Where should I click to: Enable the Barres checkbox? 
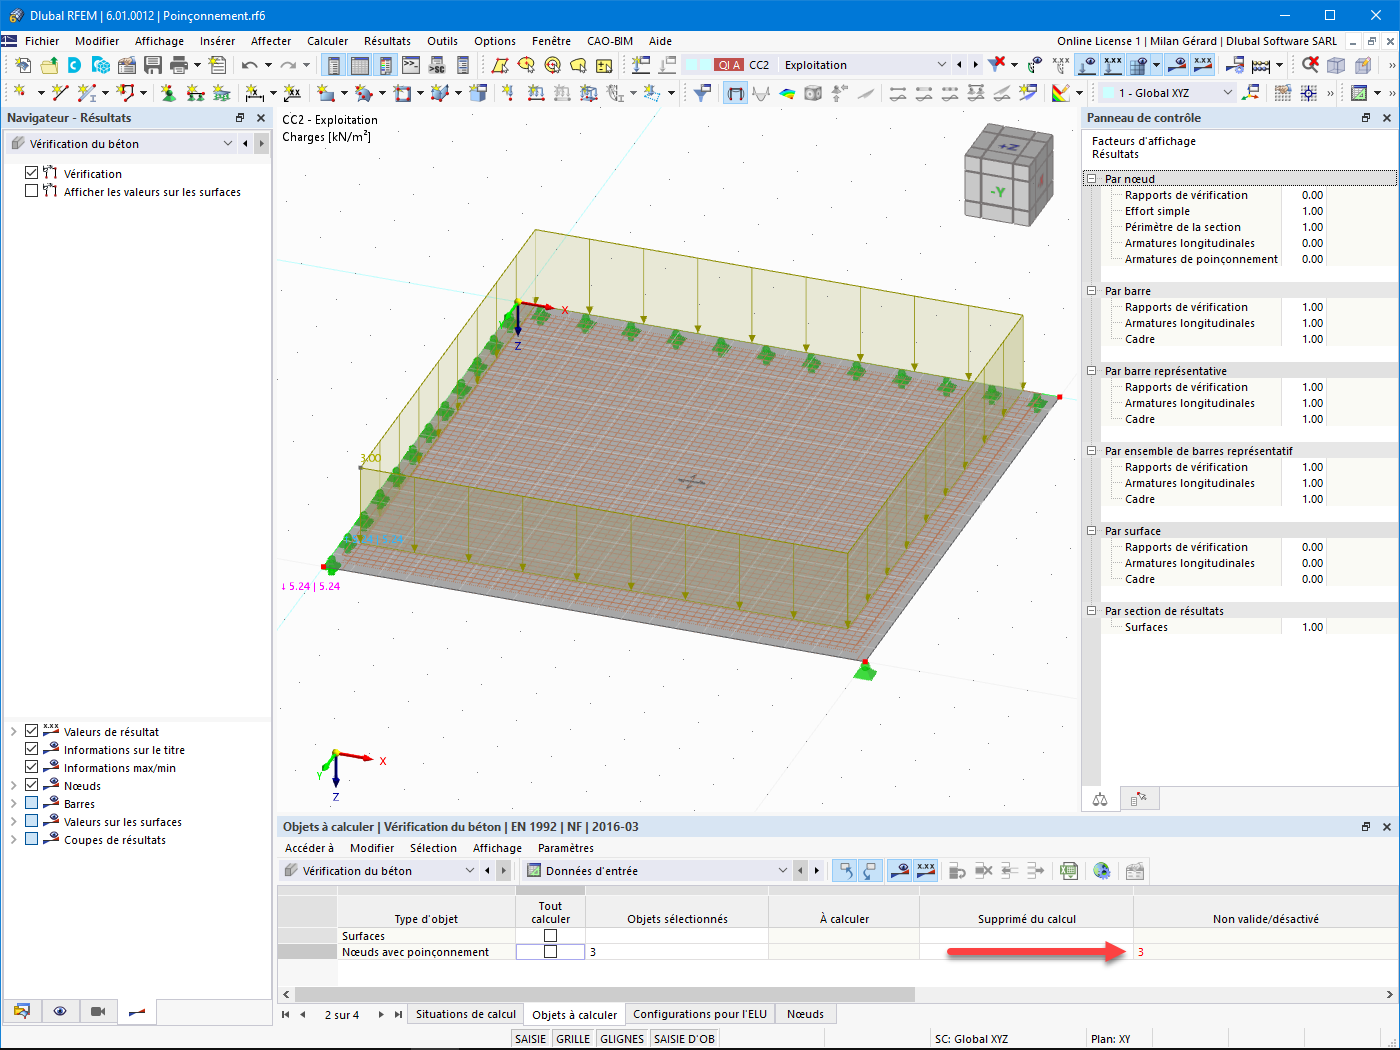point(31,803)
